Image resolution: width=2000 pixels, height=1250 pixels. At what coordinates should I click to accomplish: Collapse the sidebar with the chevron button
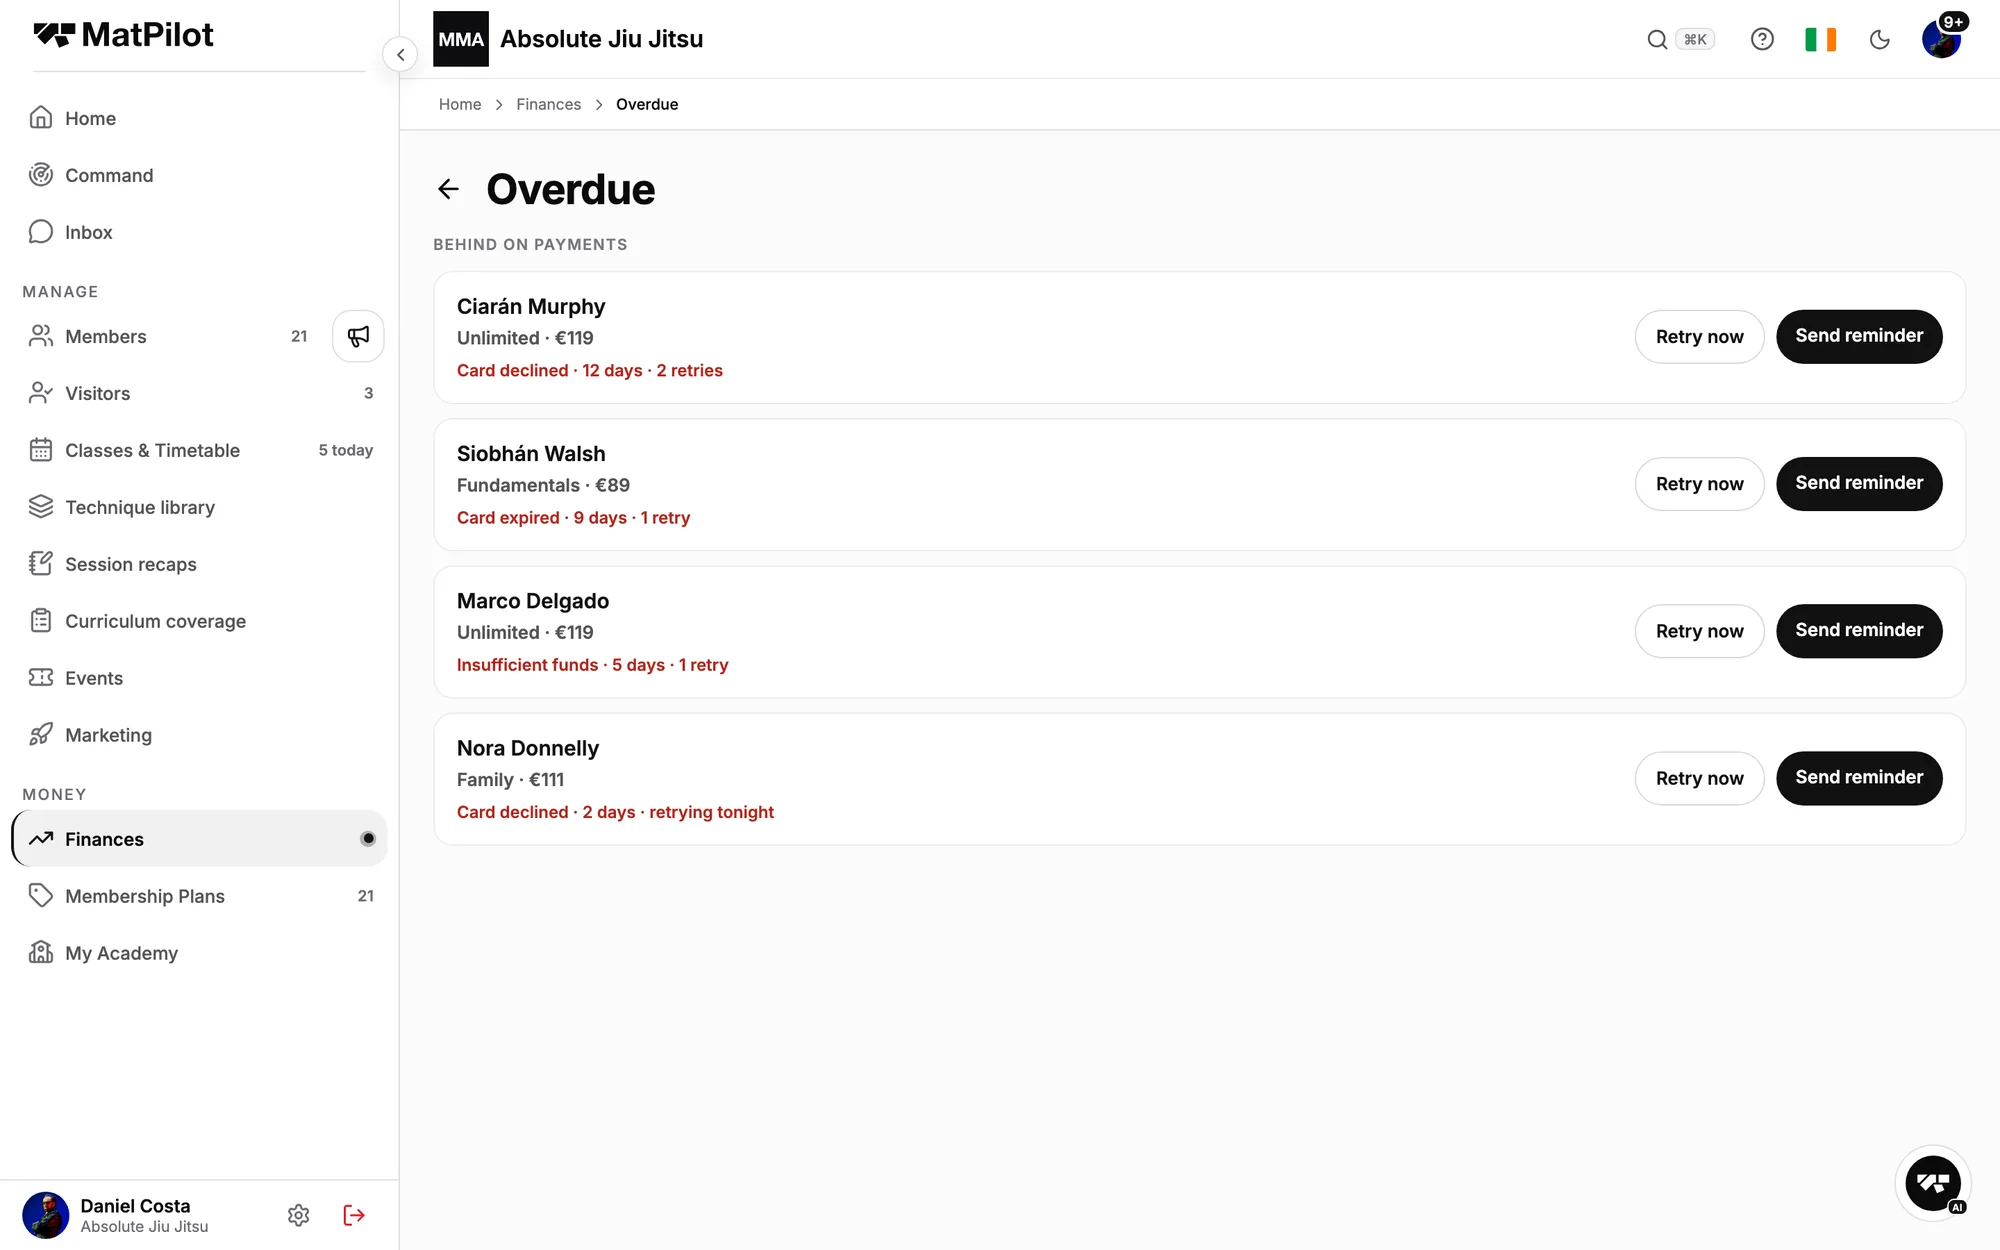click(400, 55)
